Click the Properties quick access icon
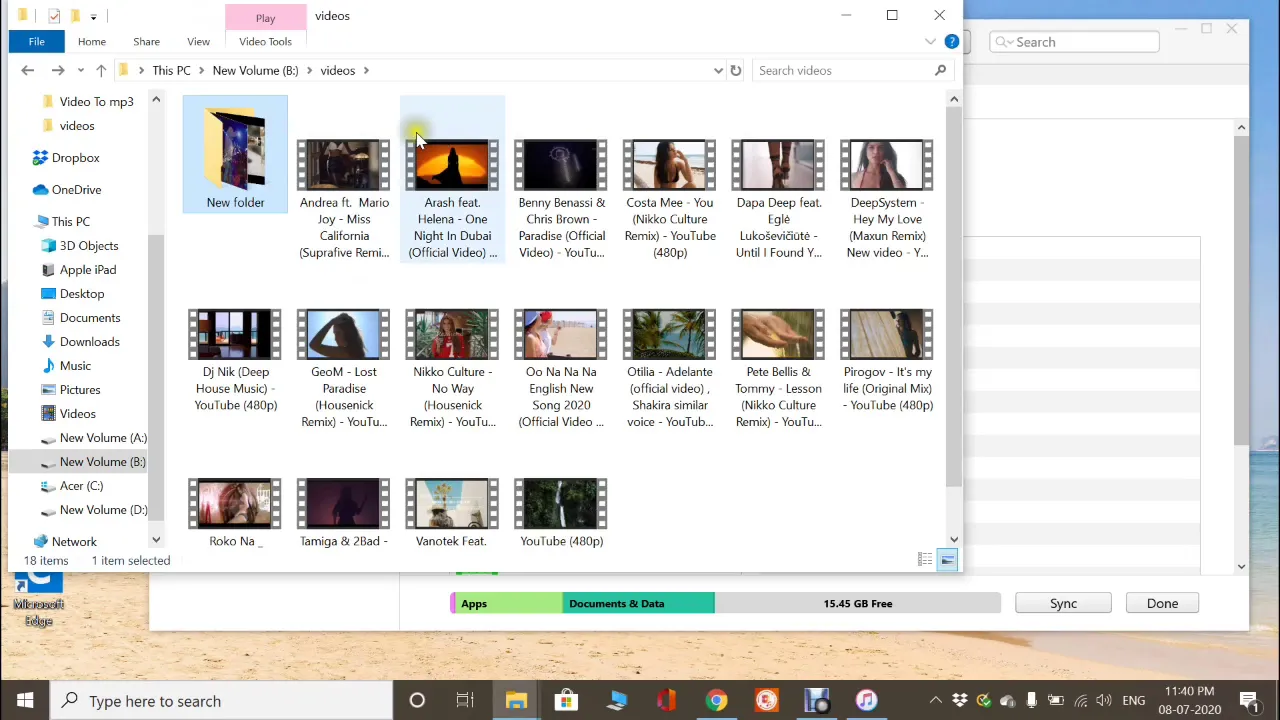1280x720 pixels. tap(54, 16)
